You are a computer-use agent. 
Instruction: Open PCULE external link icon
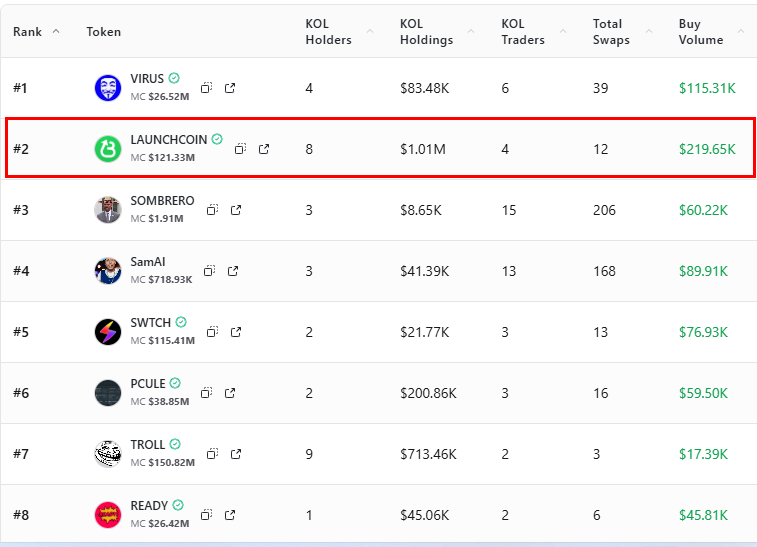coord(230,392)
